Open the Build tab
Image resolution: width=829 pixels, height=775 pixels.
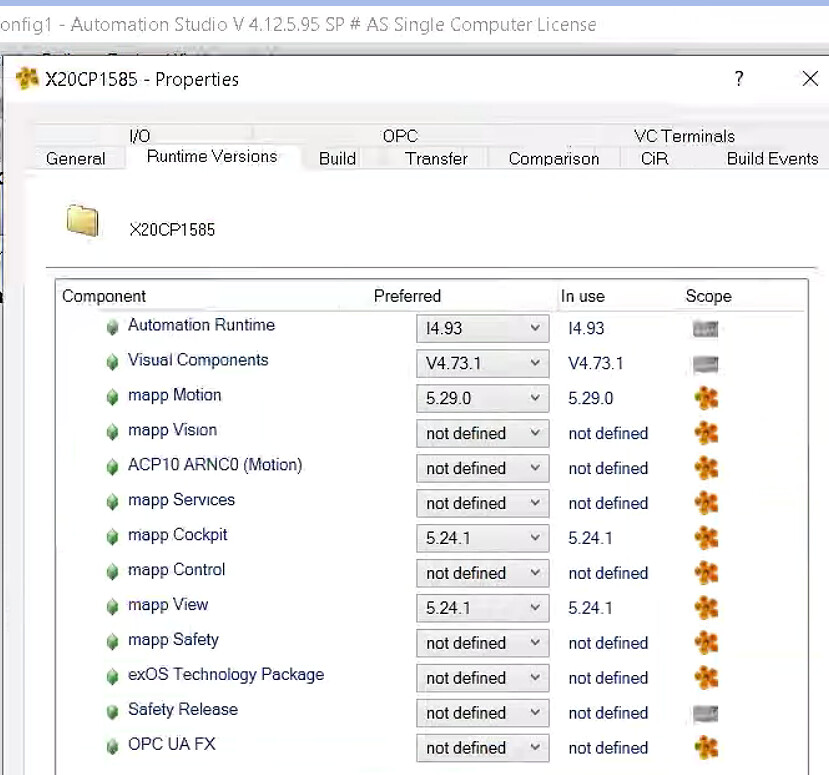(x=337, y=159)
